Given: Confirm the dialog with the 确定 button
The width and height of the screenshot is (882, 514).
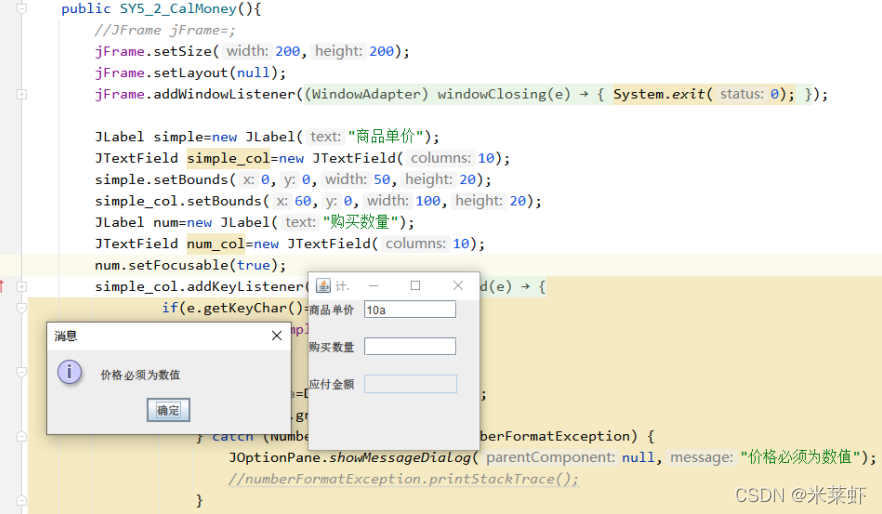Looking at the screenshot, I should point(168,410).
